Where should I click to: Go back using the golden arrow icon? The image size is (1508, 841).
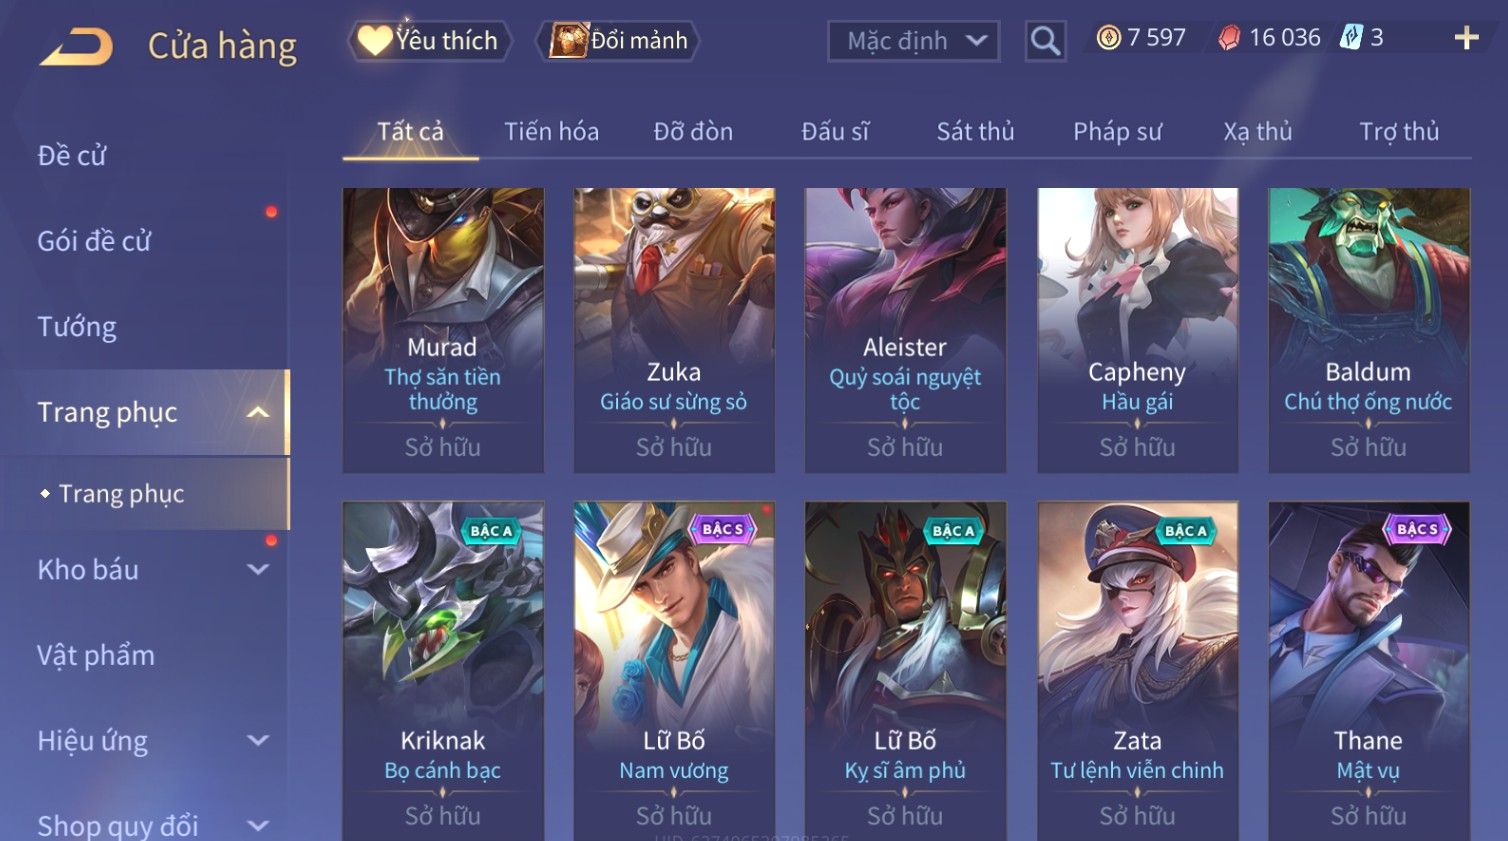[76, 47]
